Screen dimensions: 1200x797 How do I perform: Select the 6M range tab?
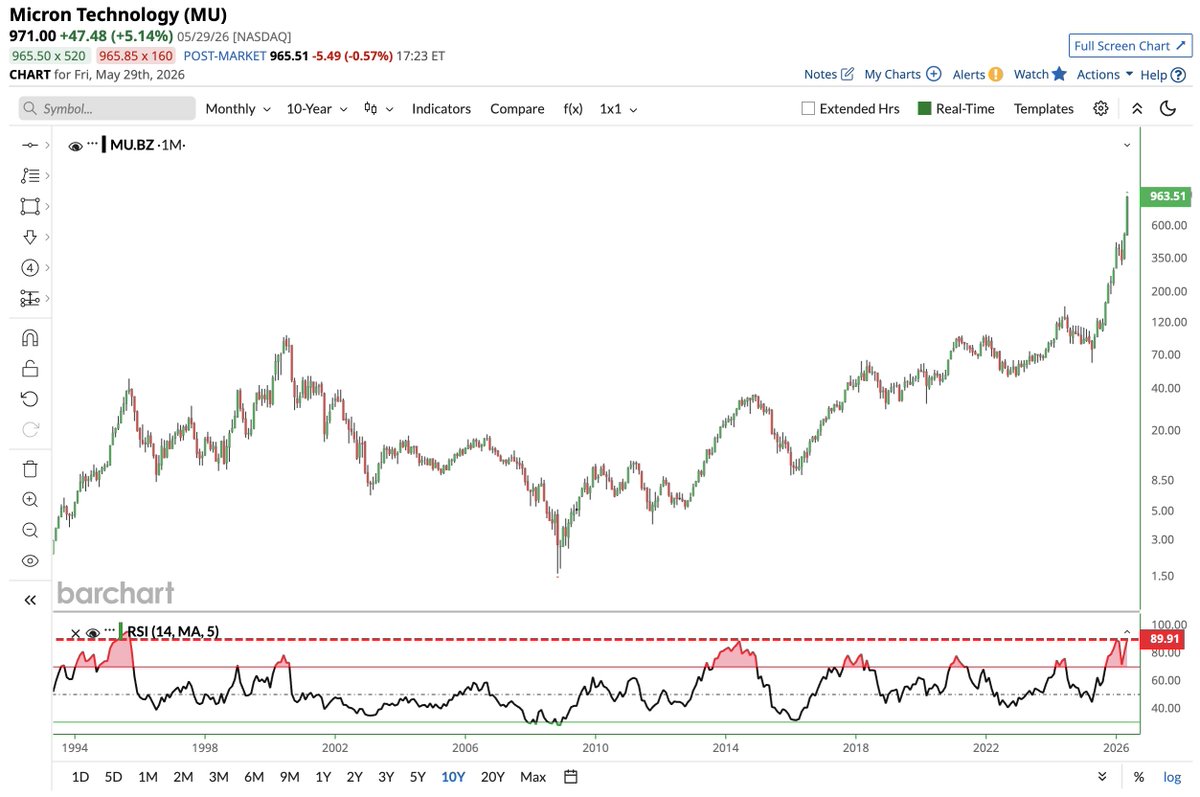tap(254, 777)
